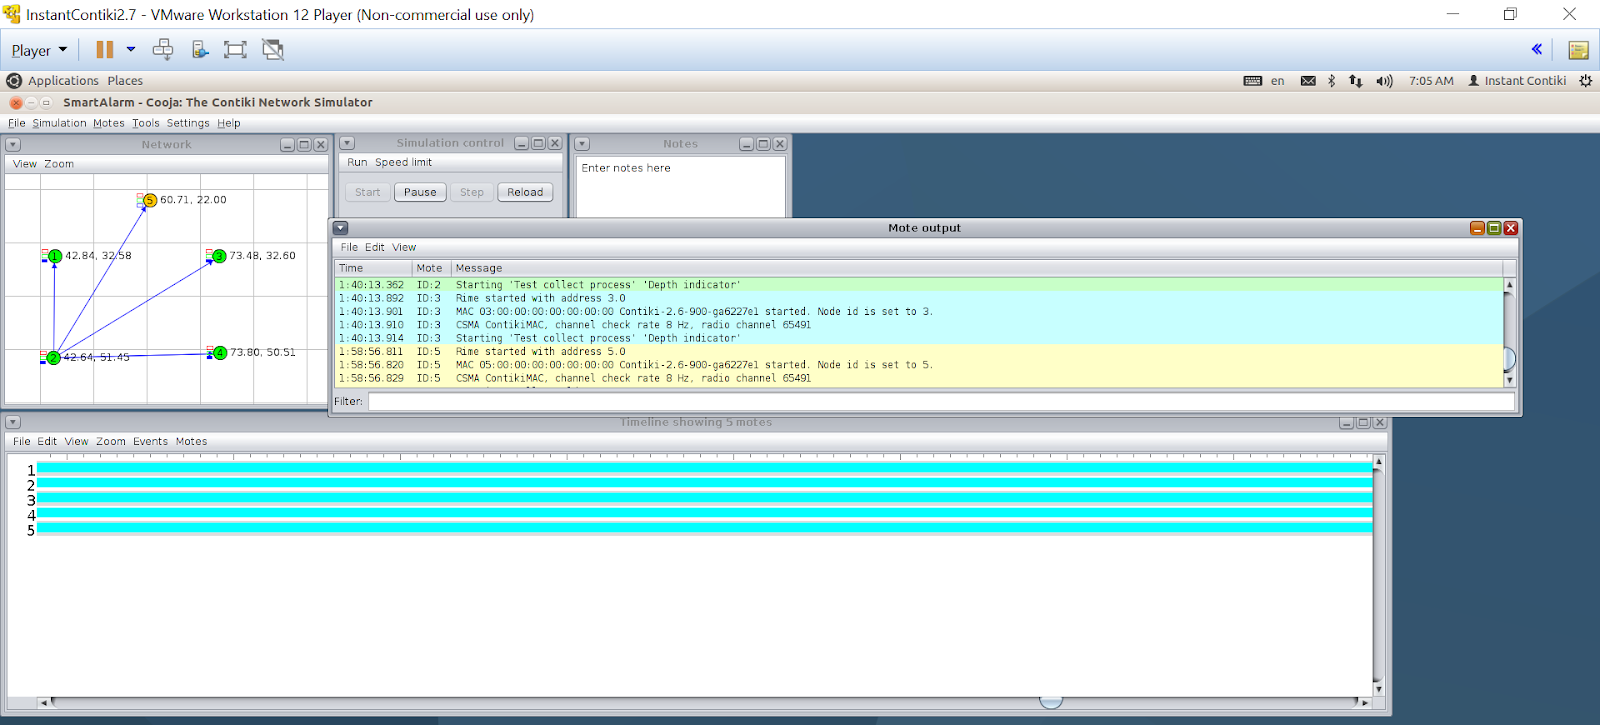
Task: Click the Timeline horizontal scrollbar thumb
Action: (1051, 702)
